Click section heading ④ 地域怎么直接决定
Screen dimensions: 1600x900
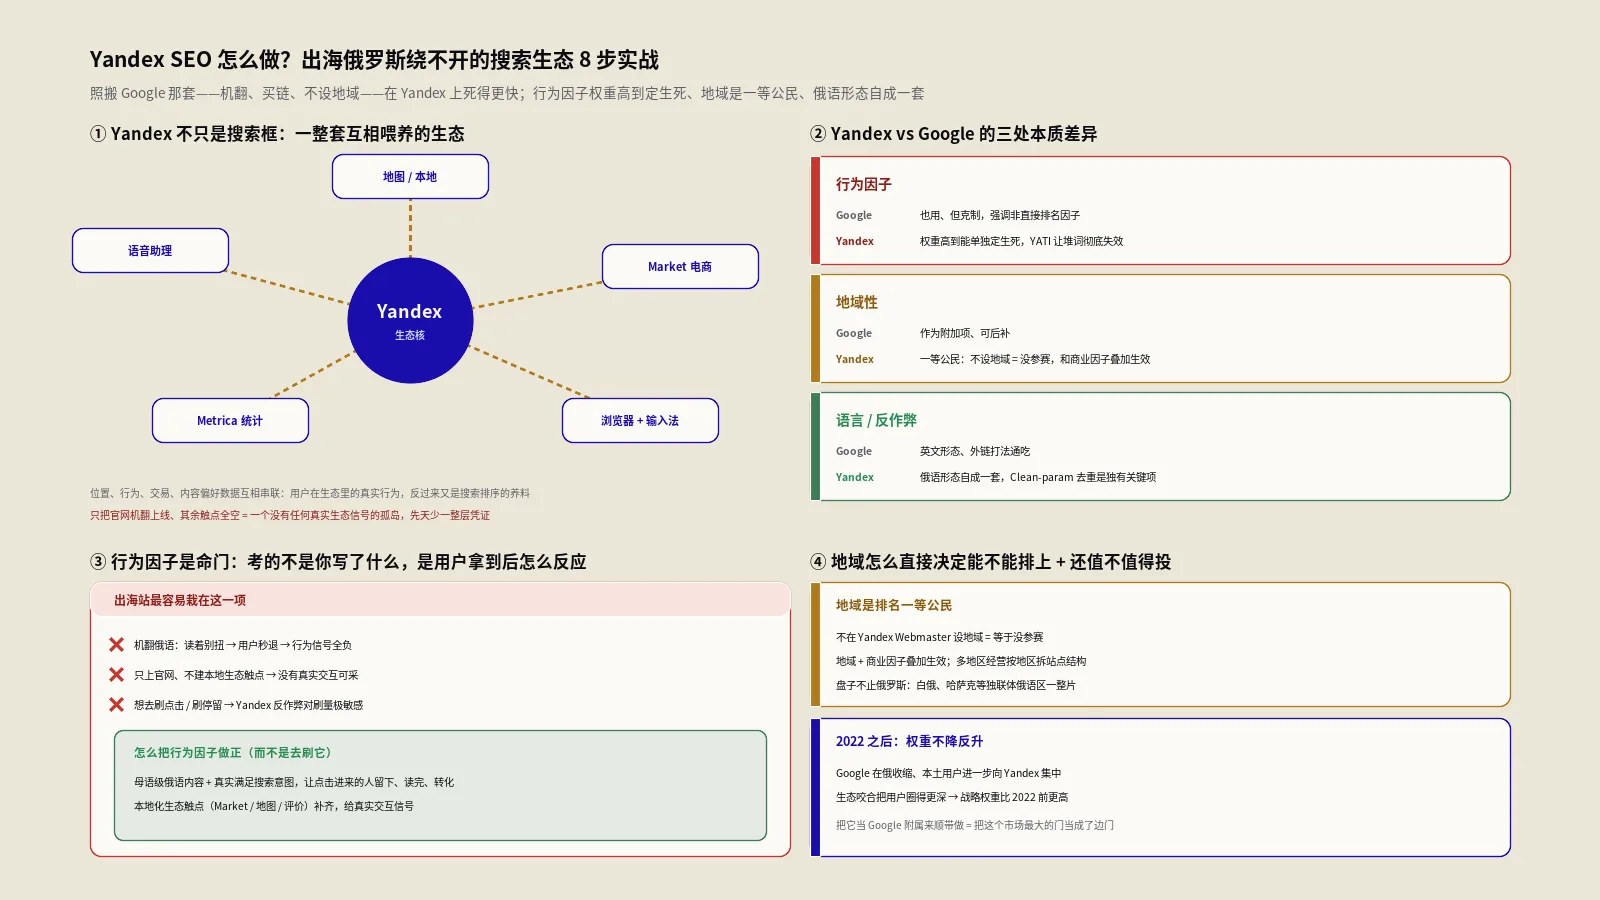pyautogui.click(x=990, y=562)
